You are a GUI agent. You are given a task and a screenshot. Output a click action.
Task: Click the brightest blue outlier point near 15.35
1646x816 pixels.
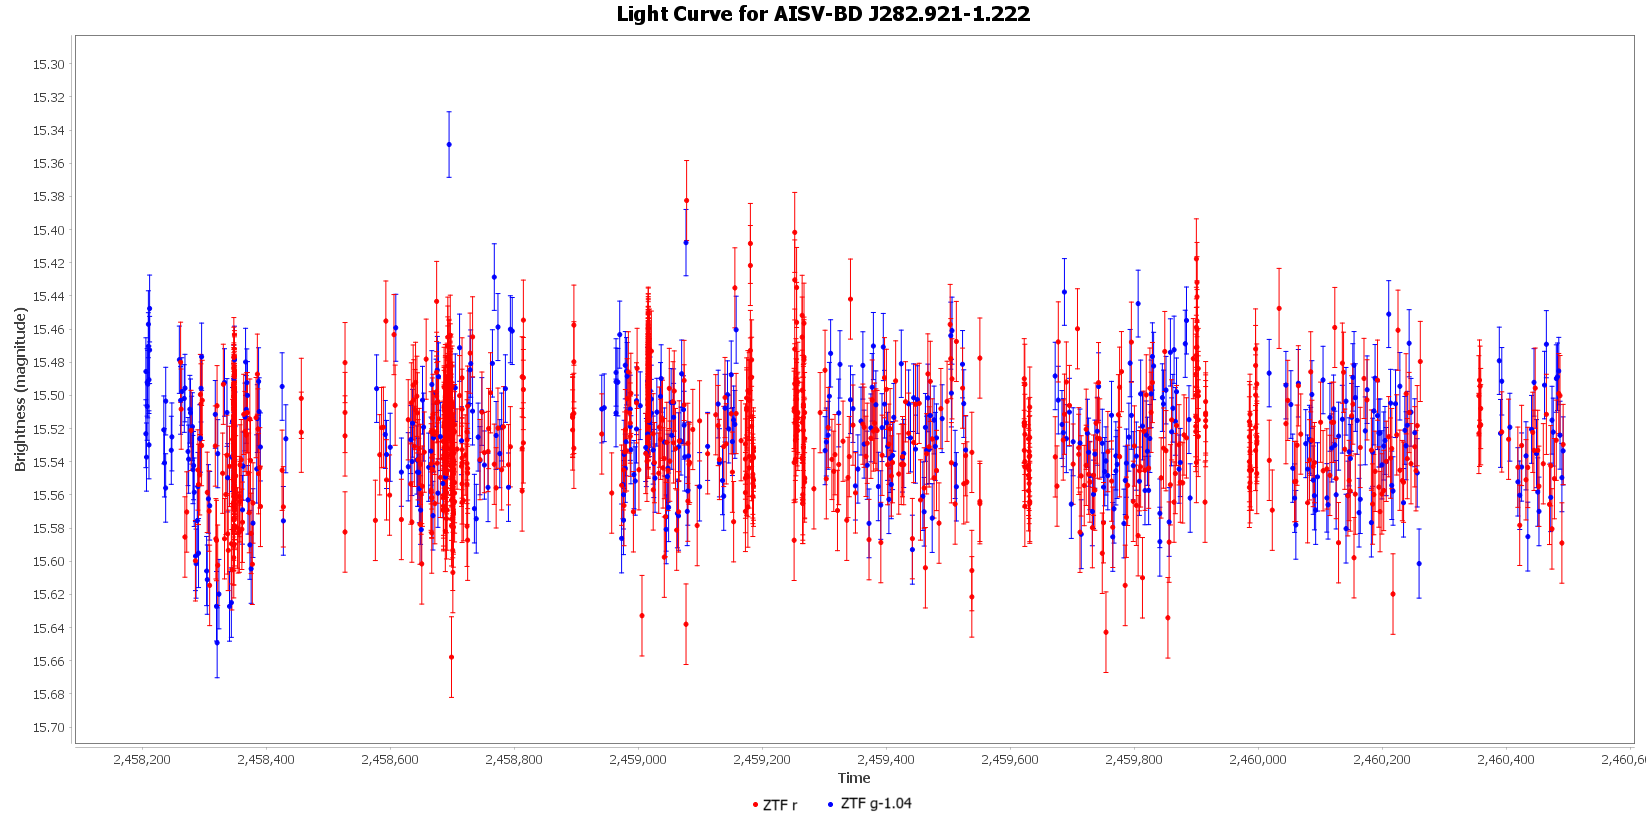449,144
